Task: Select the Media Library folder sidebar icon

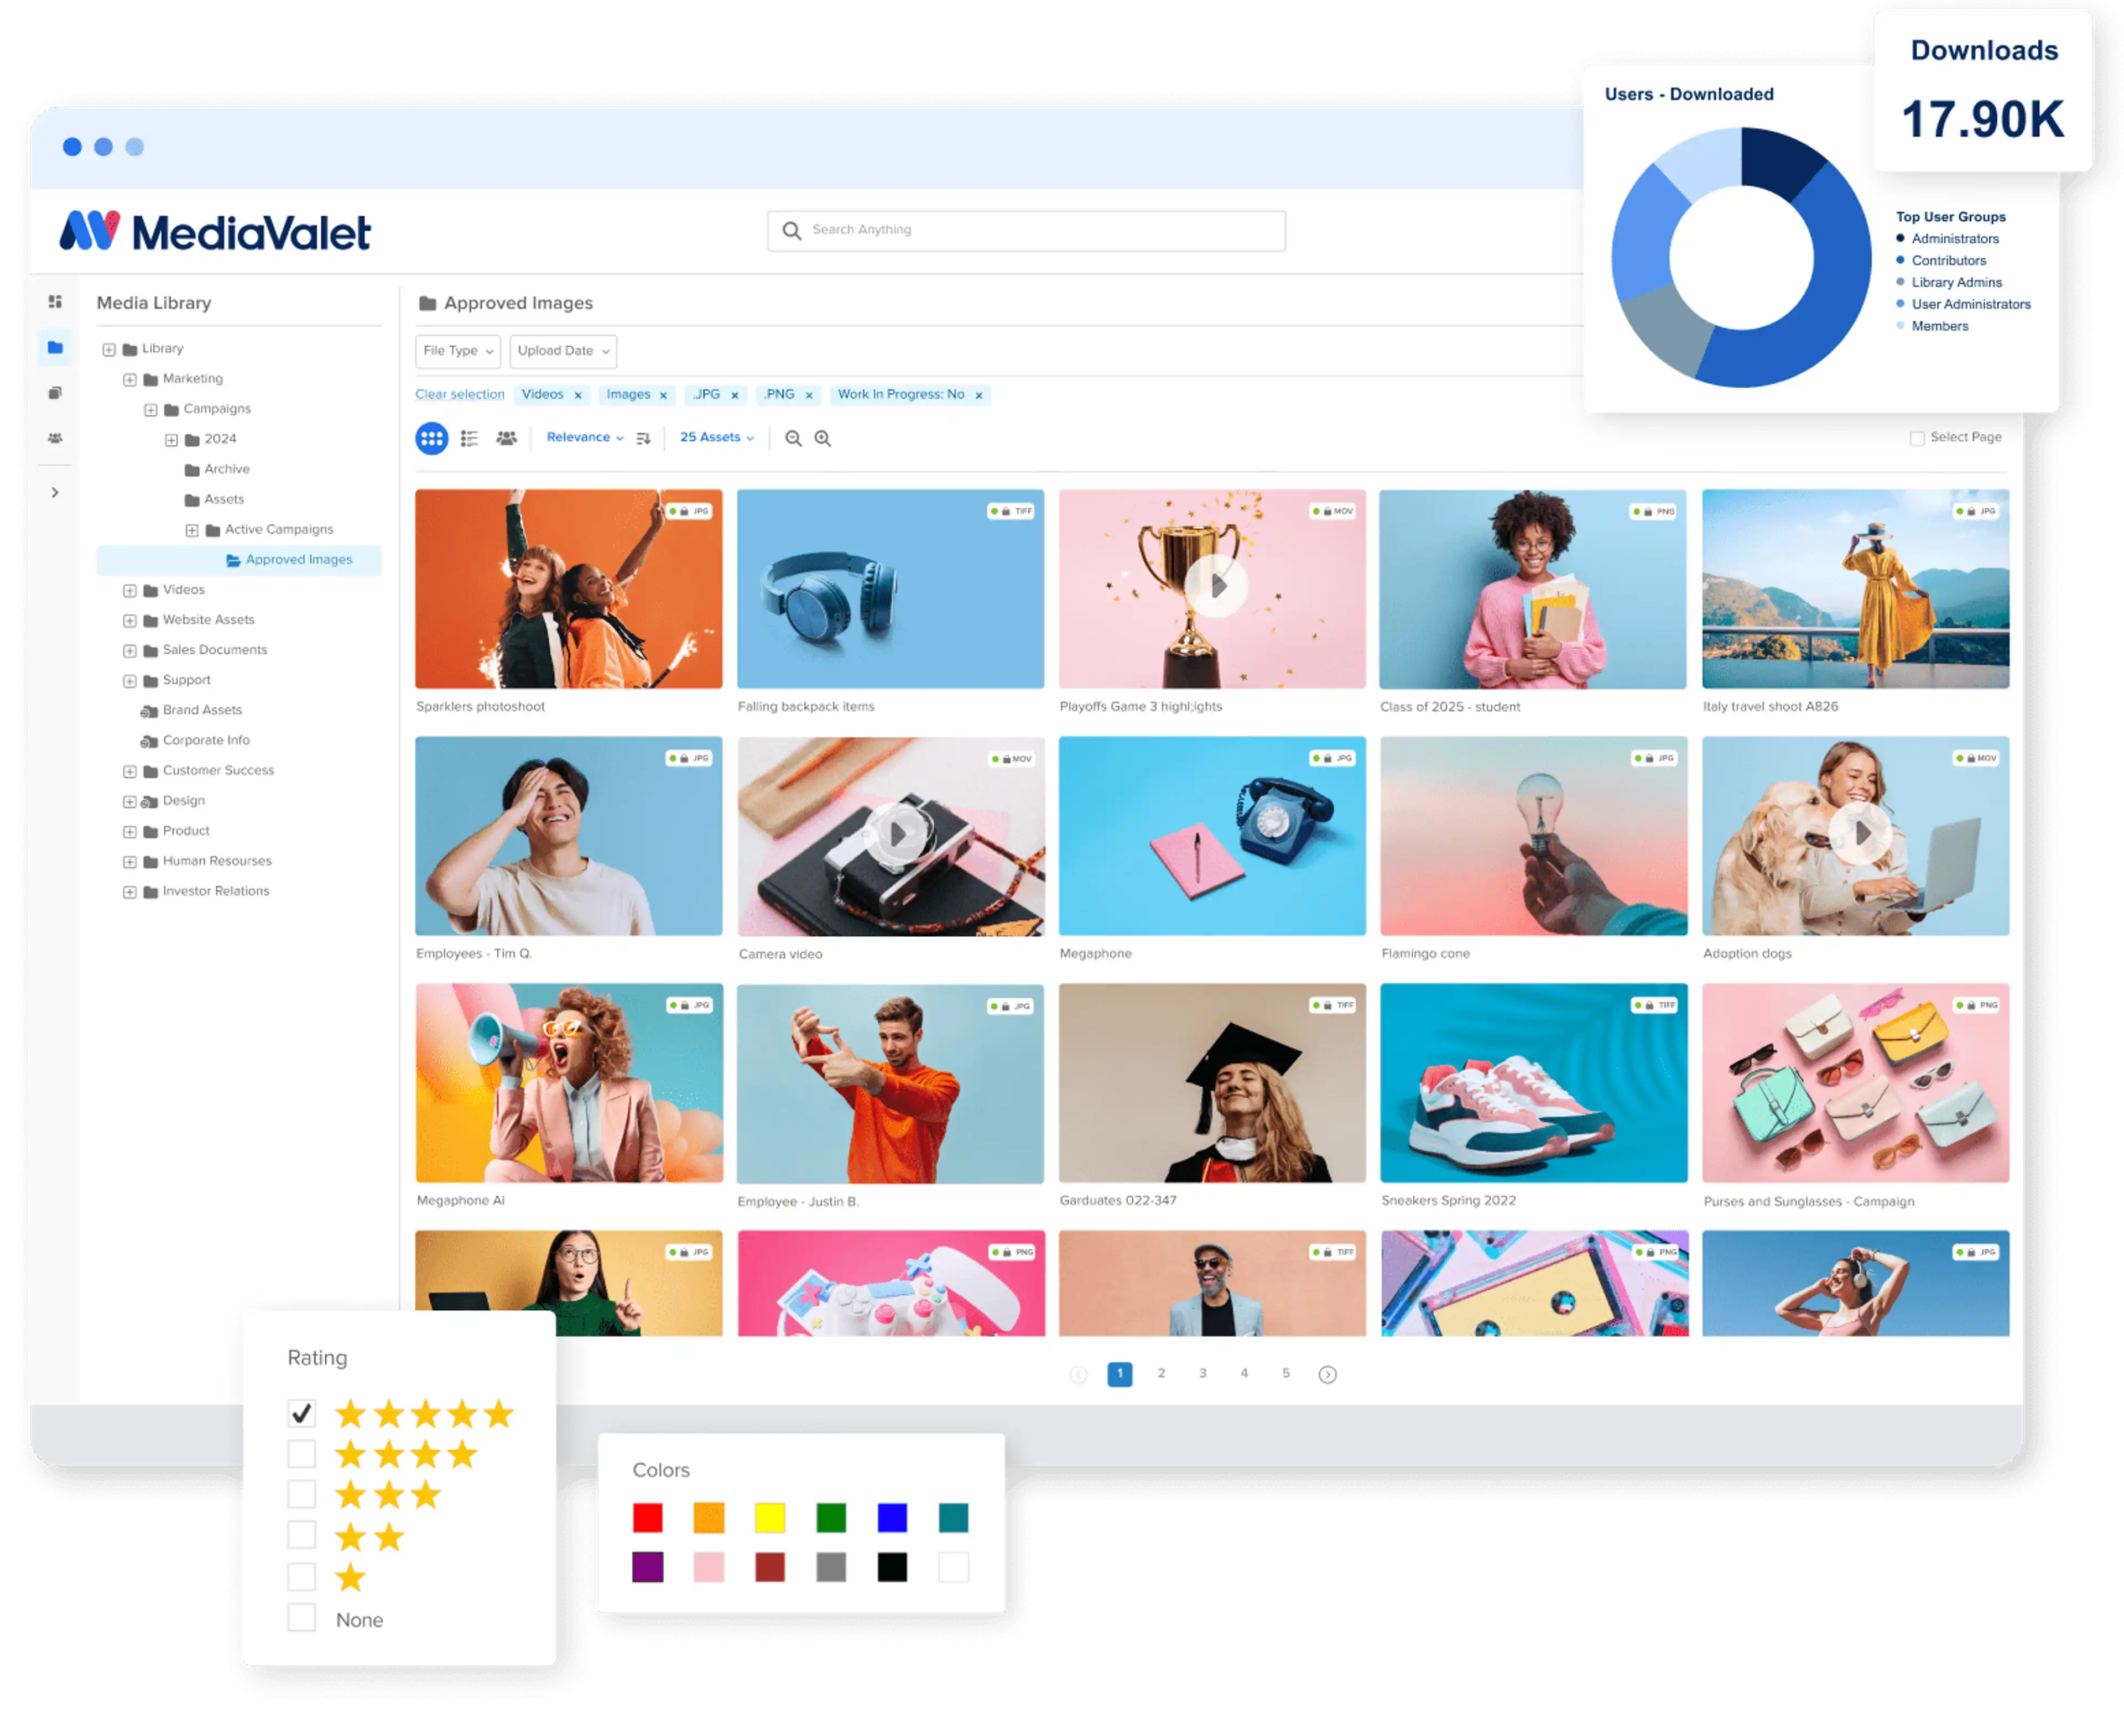Action: tap(55, 347)
